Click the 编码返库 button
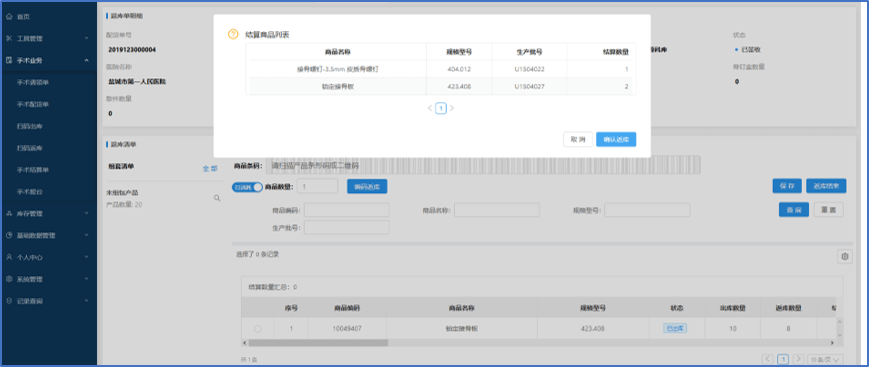Screen dimensions: 869x367 coord(367,187)
